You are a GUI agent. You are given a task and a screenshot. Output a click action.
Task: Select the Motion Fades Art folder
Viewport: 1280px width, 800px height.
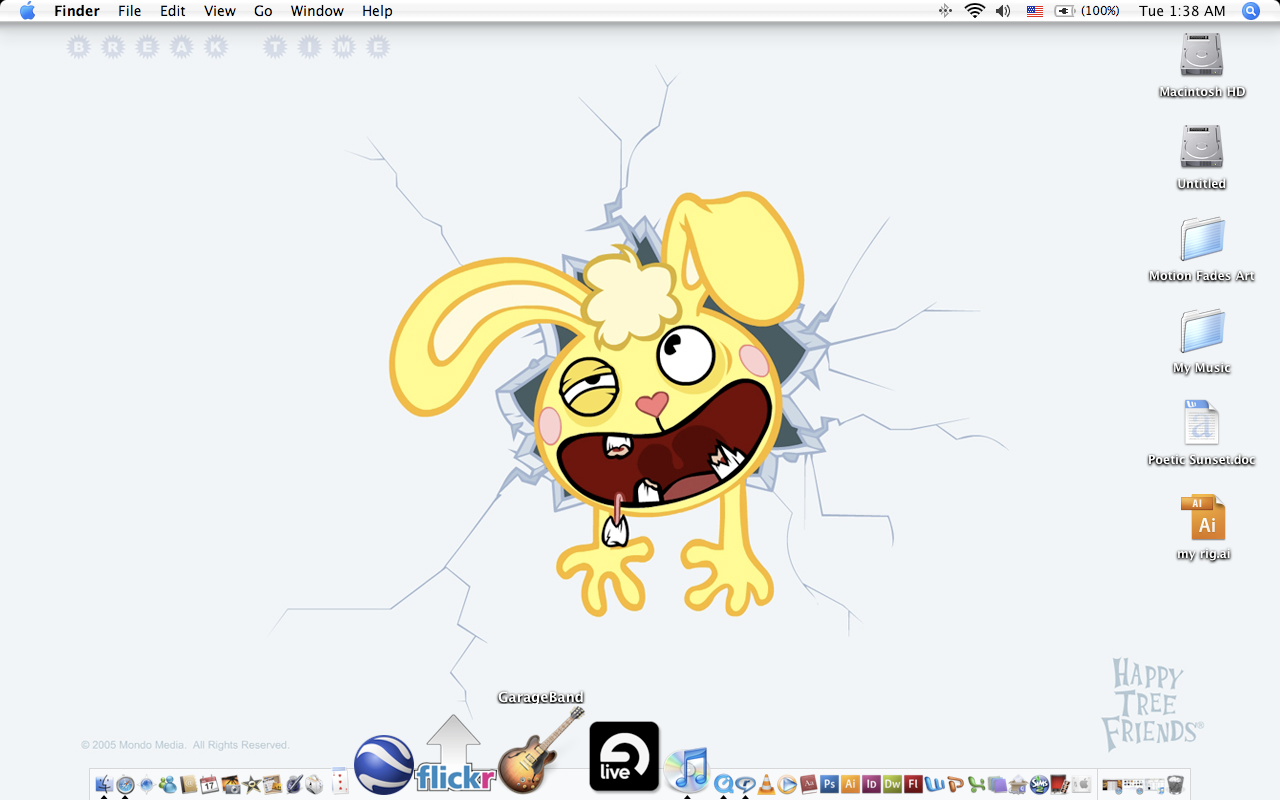[x=1201, y=240]
